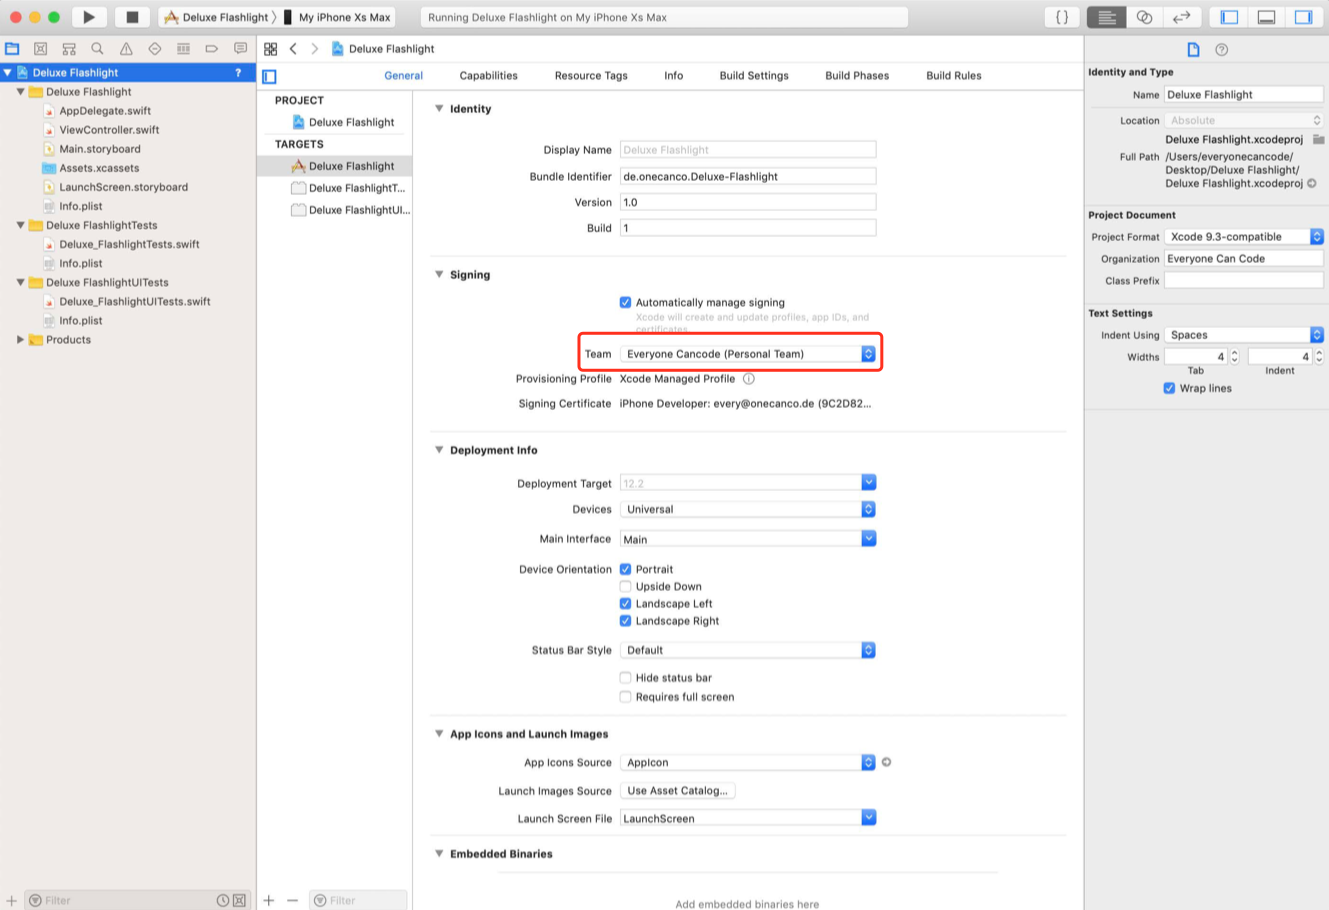Toggle Automatically manage signing

coord(625,302)
